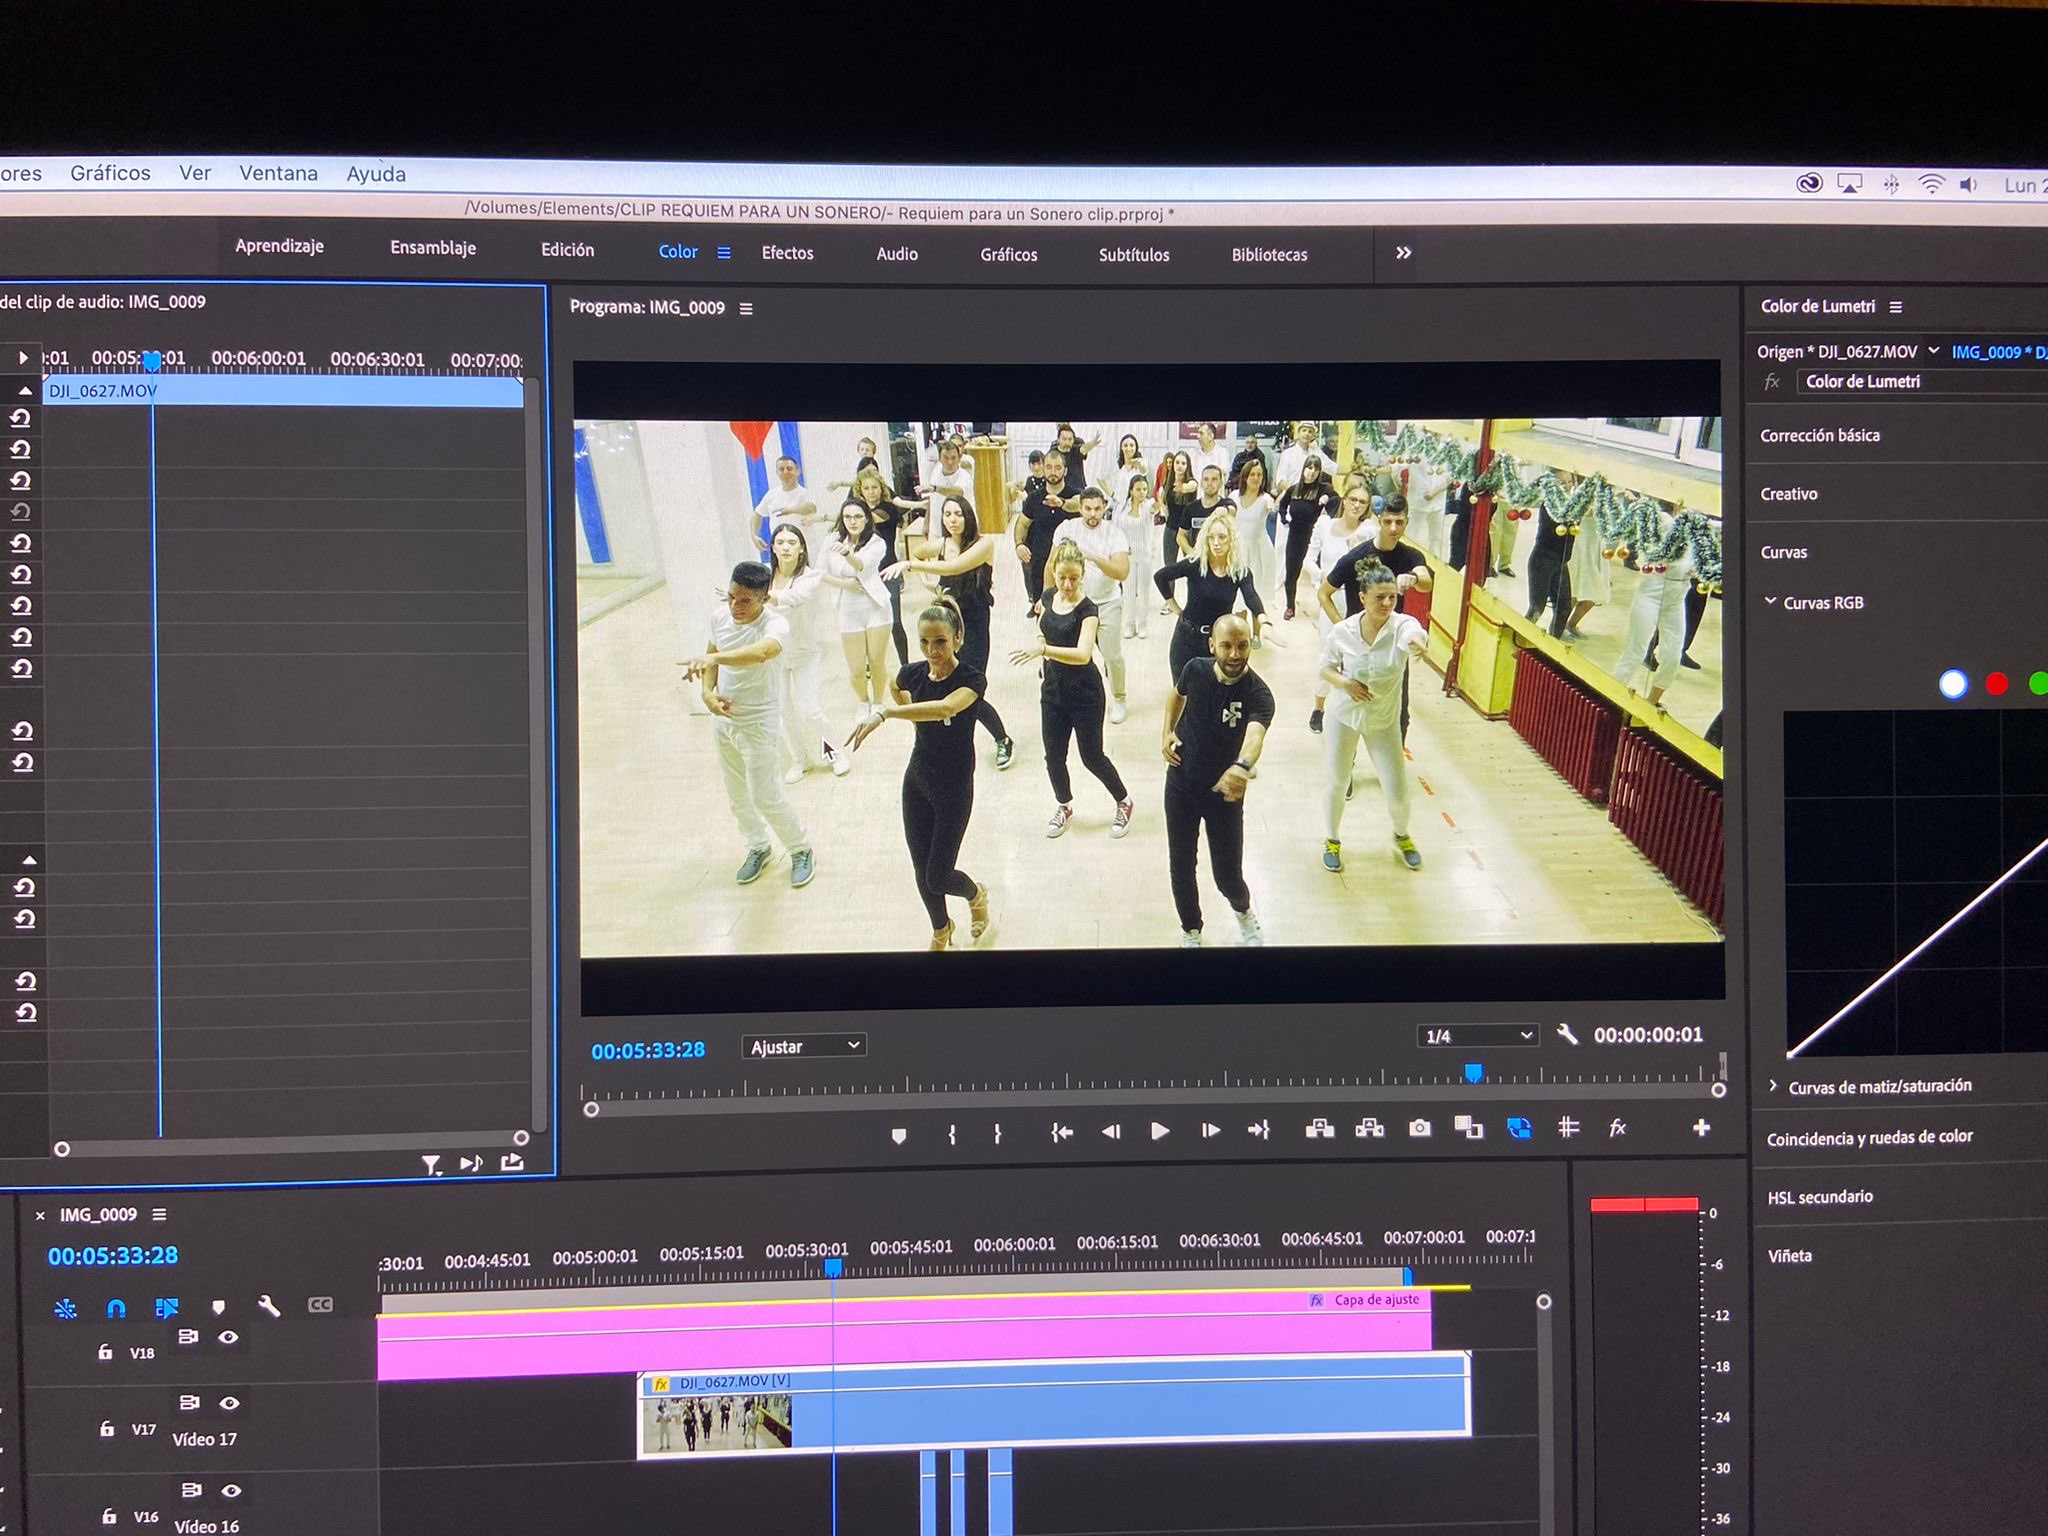The width and height of the screenshot is (2048, 1536).
Task: Toggle visibility eye of track V16
Action: point(231,1490)
